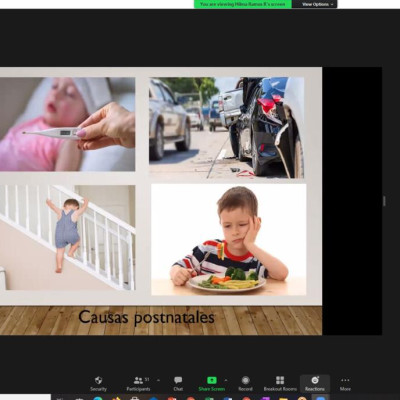
Task: Open the View Options dropdown
Action: tap(317, 4)
